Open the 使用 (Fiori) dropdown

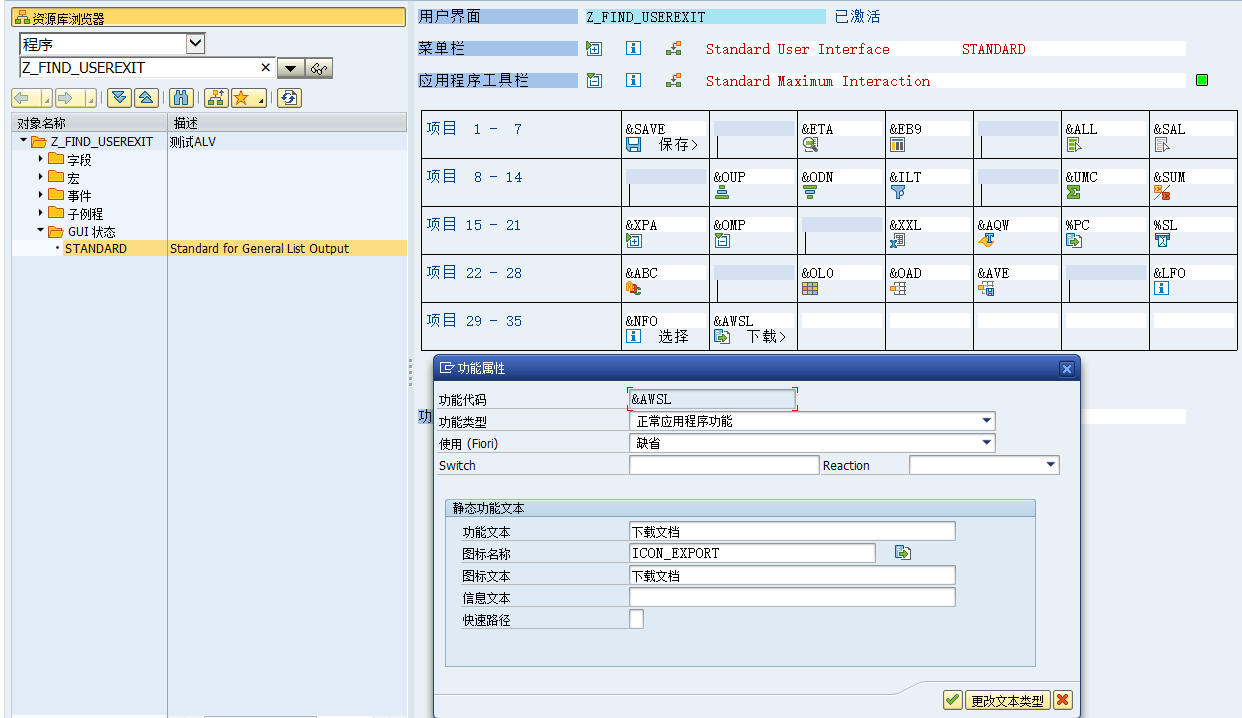coord(987,443)
